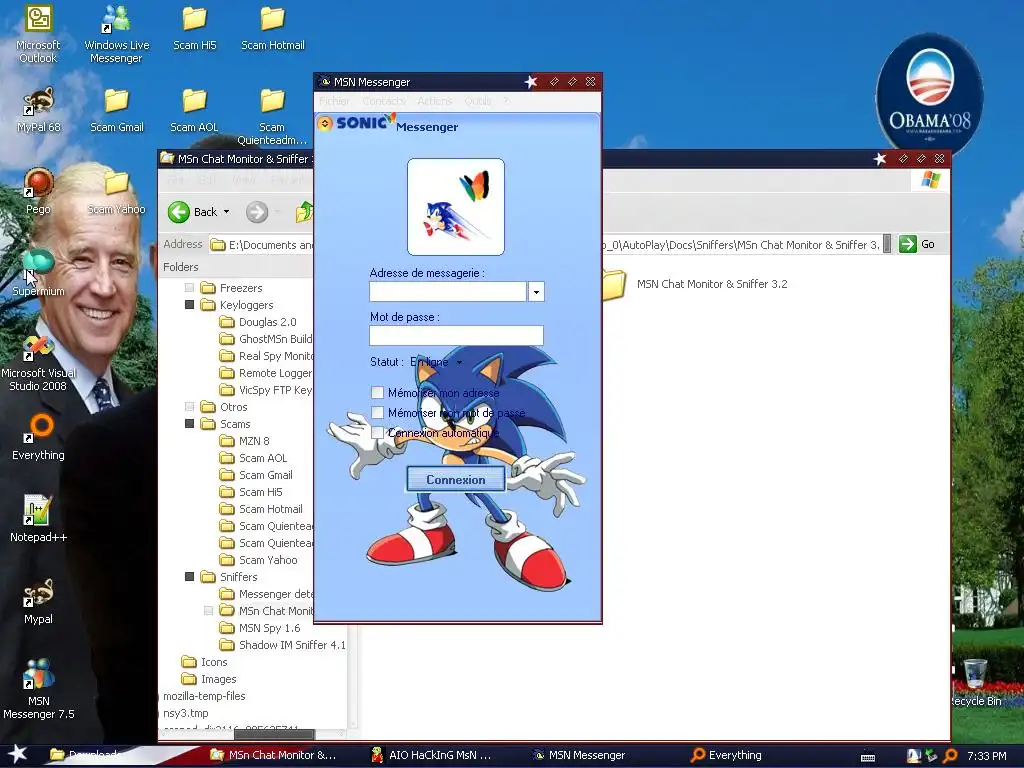Open the Recycle Bin
This screenshot has height=768, width=1024.
[x=975, y=683]
